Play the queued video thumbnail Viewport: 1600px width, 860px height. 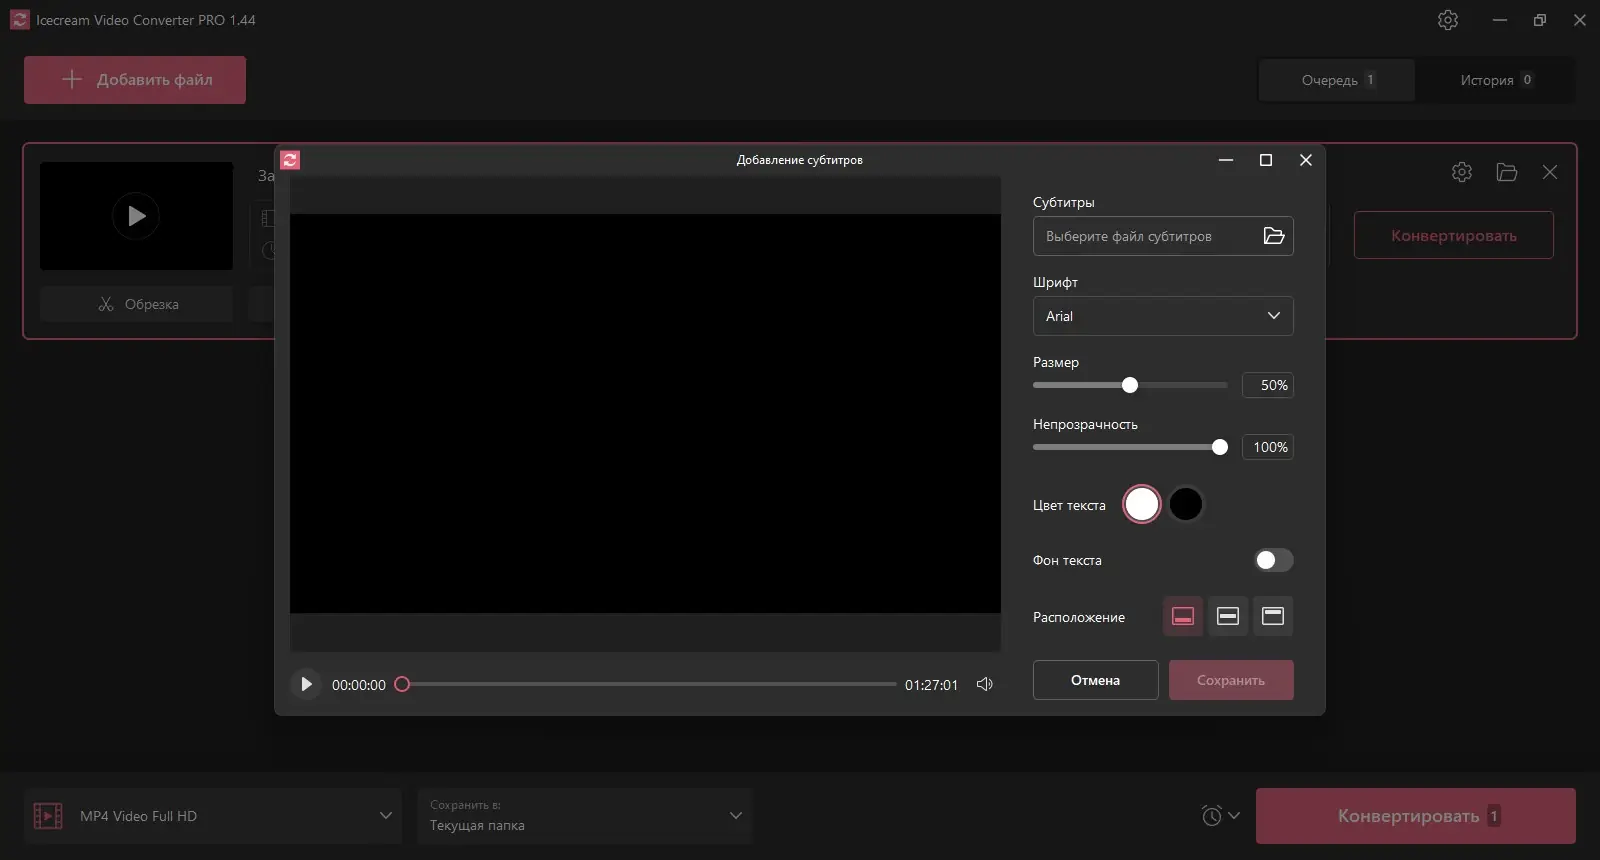[x=136, y=216]
